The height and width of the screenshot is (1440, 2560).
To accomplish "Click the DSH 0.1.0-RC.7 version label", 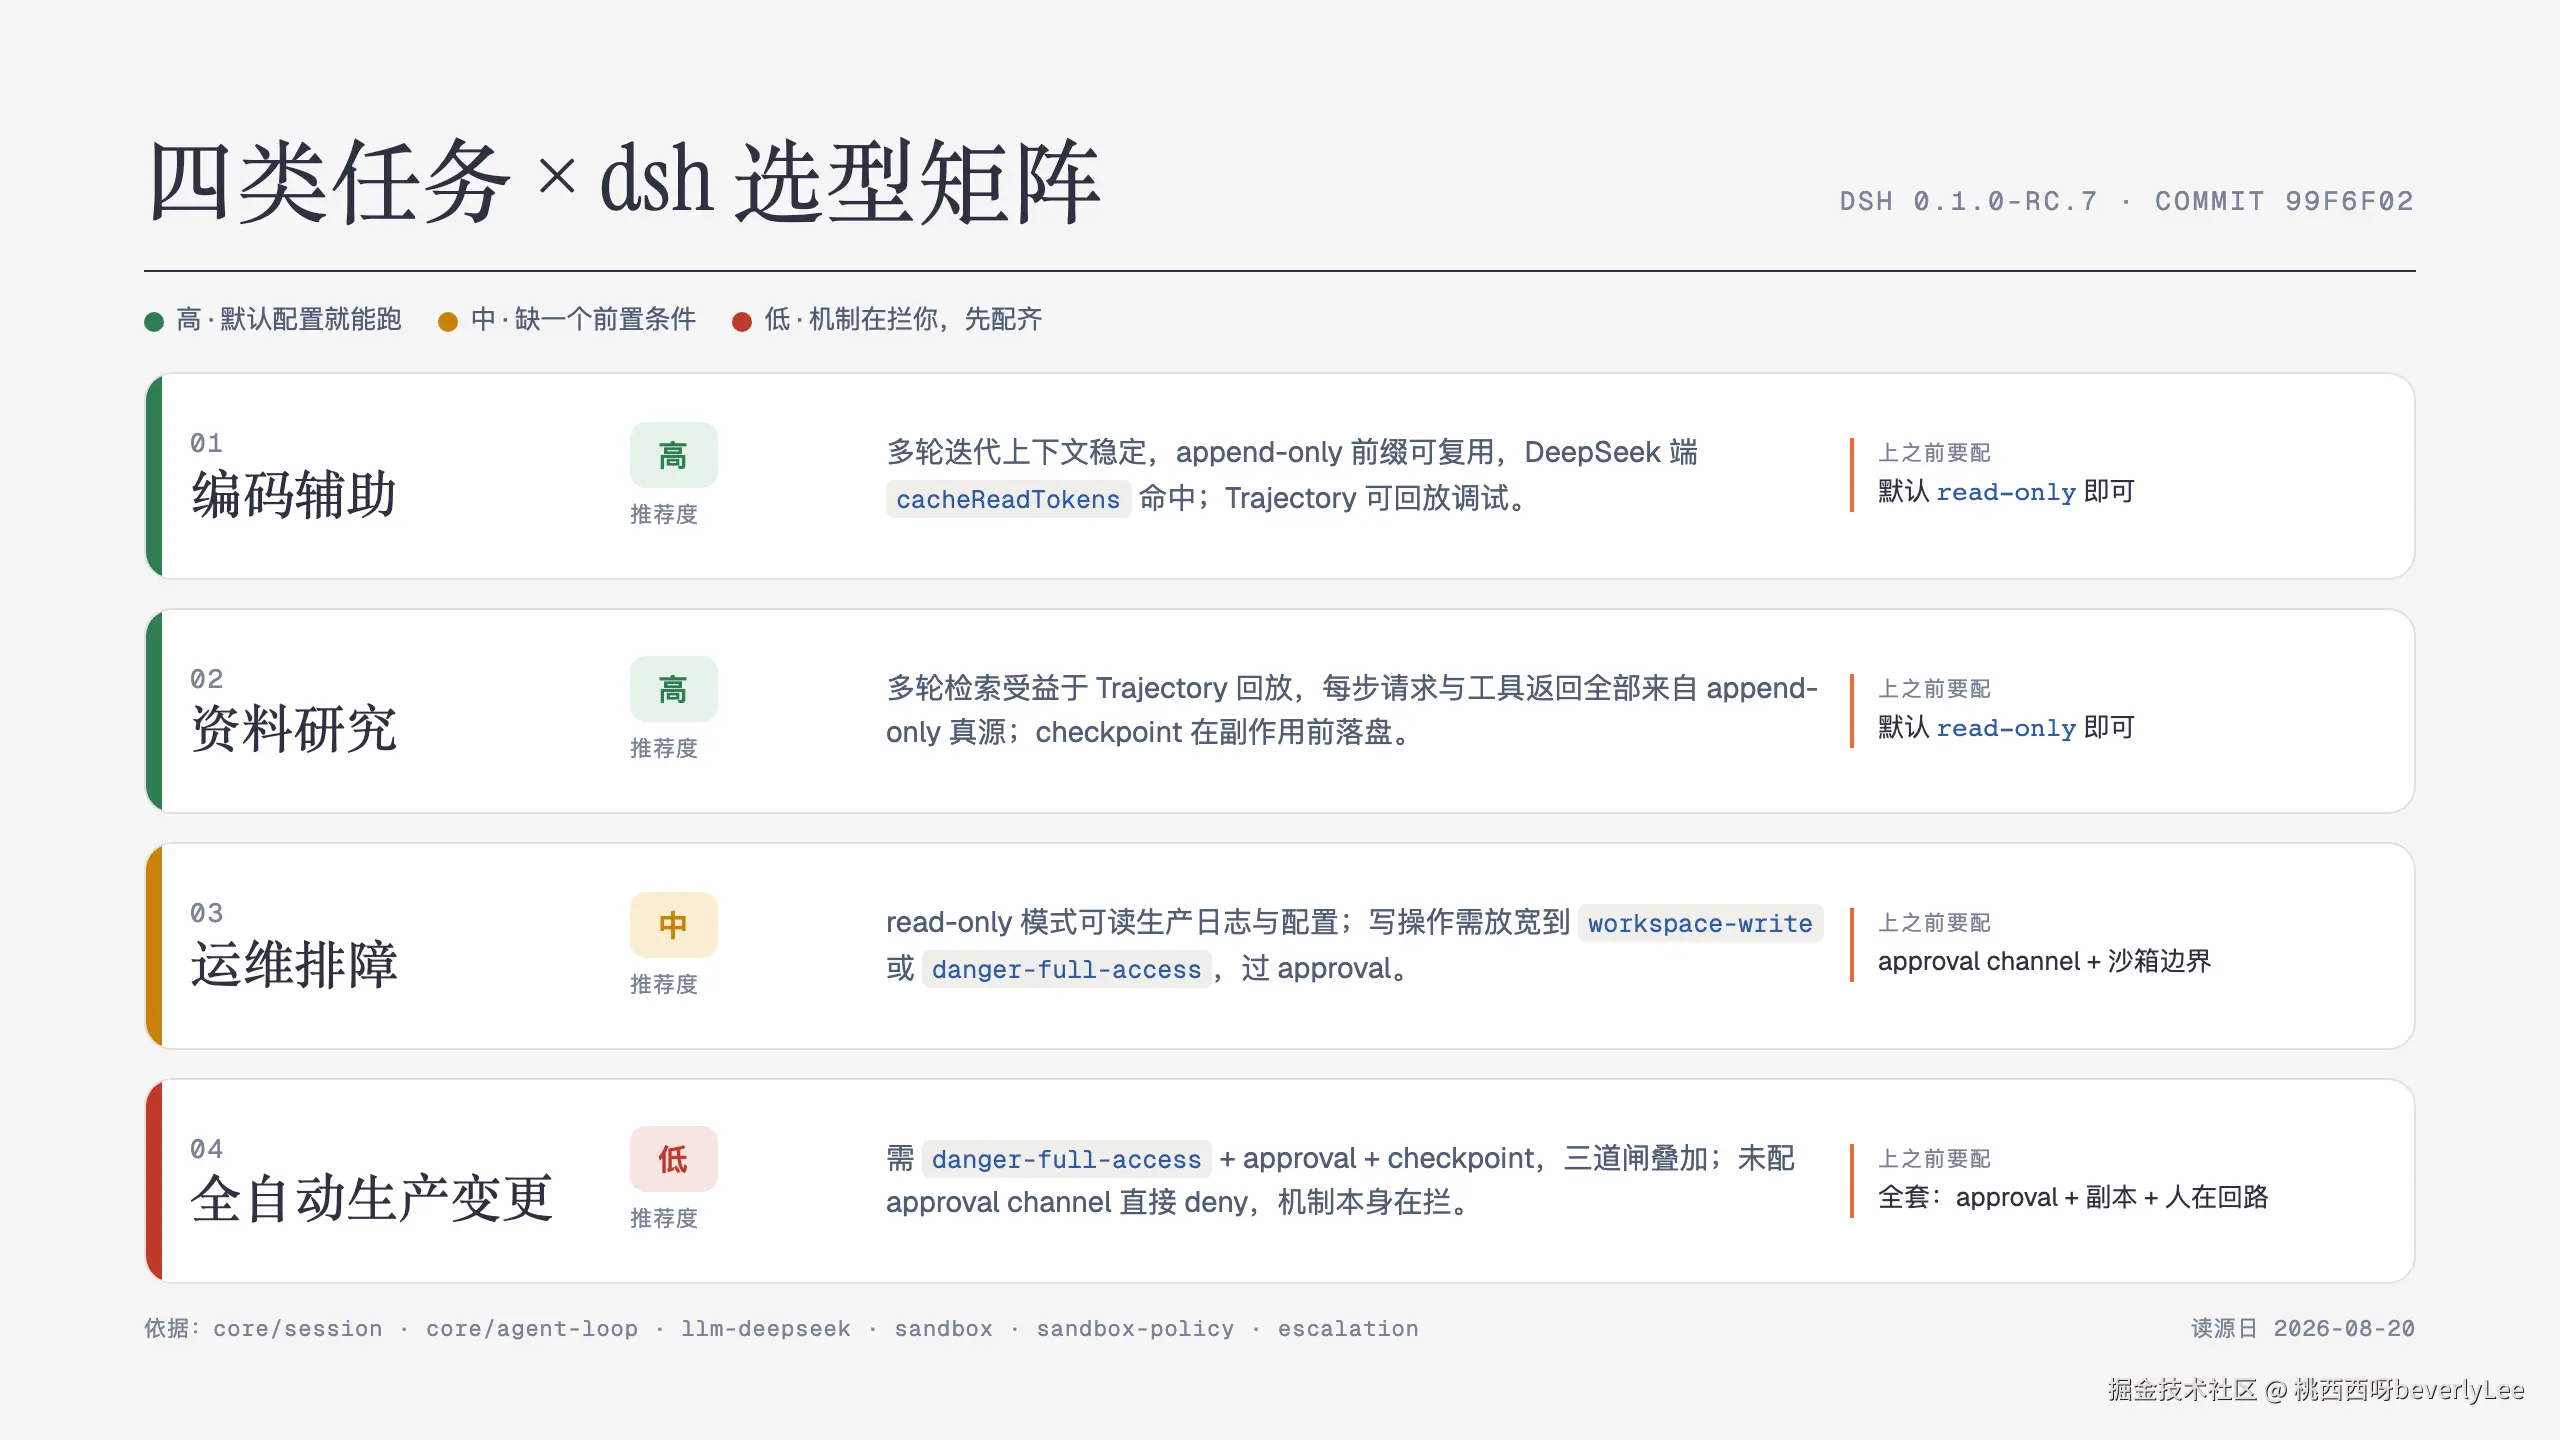I will (x=1968, y=201).
